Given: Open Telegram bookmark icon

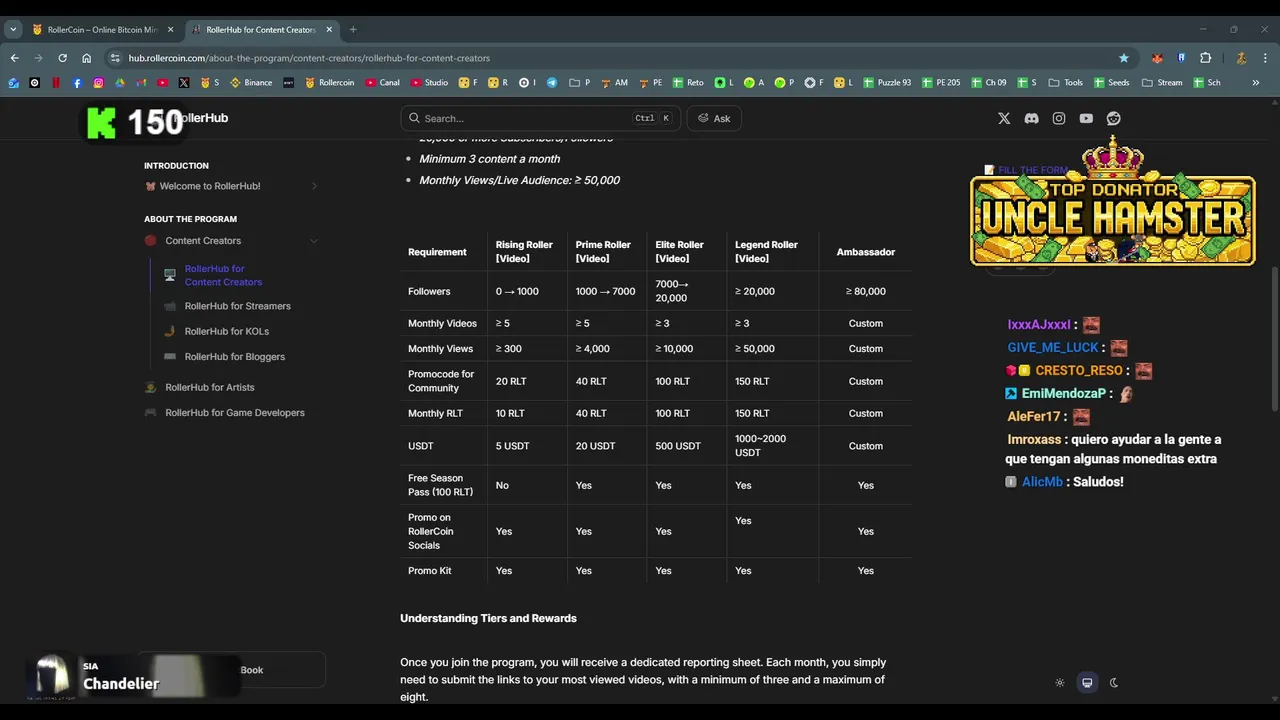Looking at the screenshot, I should pyautogui.click(x=551, y=83).
